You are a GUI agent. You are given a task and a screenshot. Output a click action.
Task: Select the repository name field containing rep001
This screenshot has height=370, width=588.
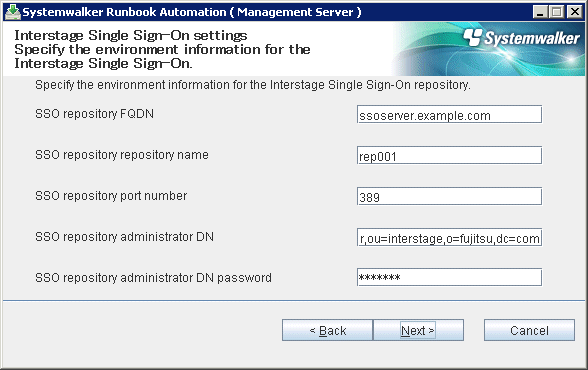click(449, 155)
